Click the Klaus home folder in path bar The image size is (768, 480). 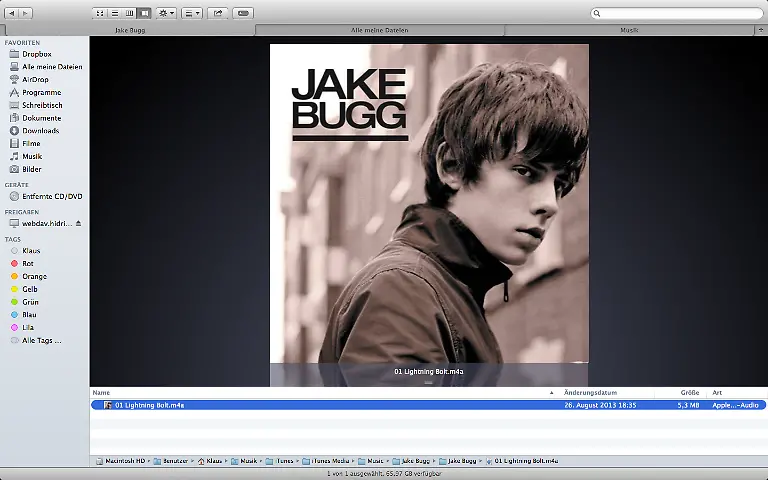coord(210,461)
